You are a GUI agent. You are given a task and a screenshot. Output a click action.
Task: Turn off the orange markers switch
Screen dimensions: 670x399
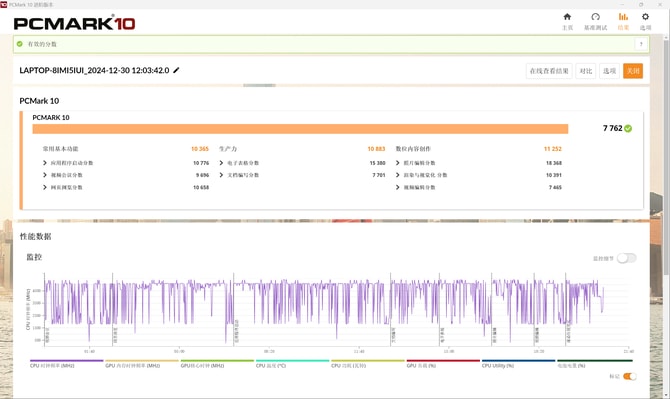(x=629, y=376)
